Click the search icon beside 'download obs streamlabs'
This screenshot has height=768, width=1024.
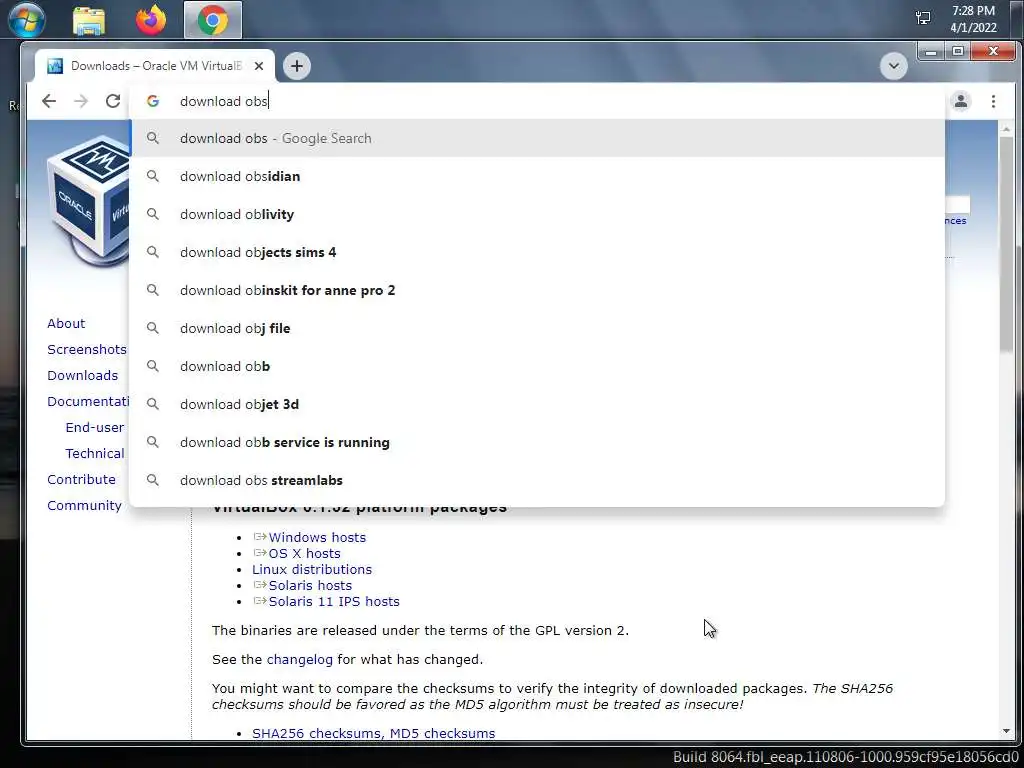(153, 480)
